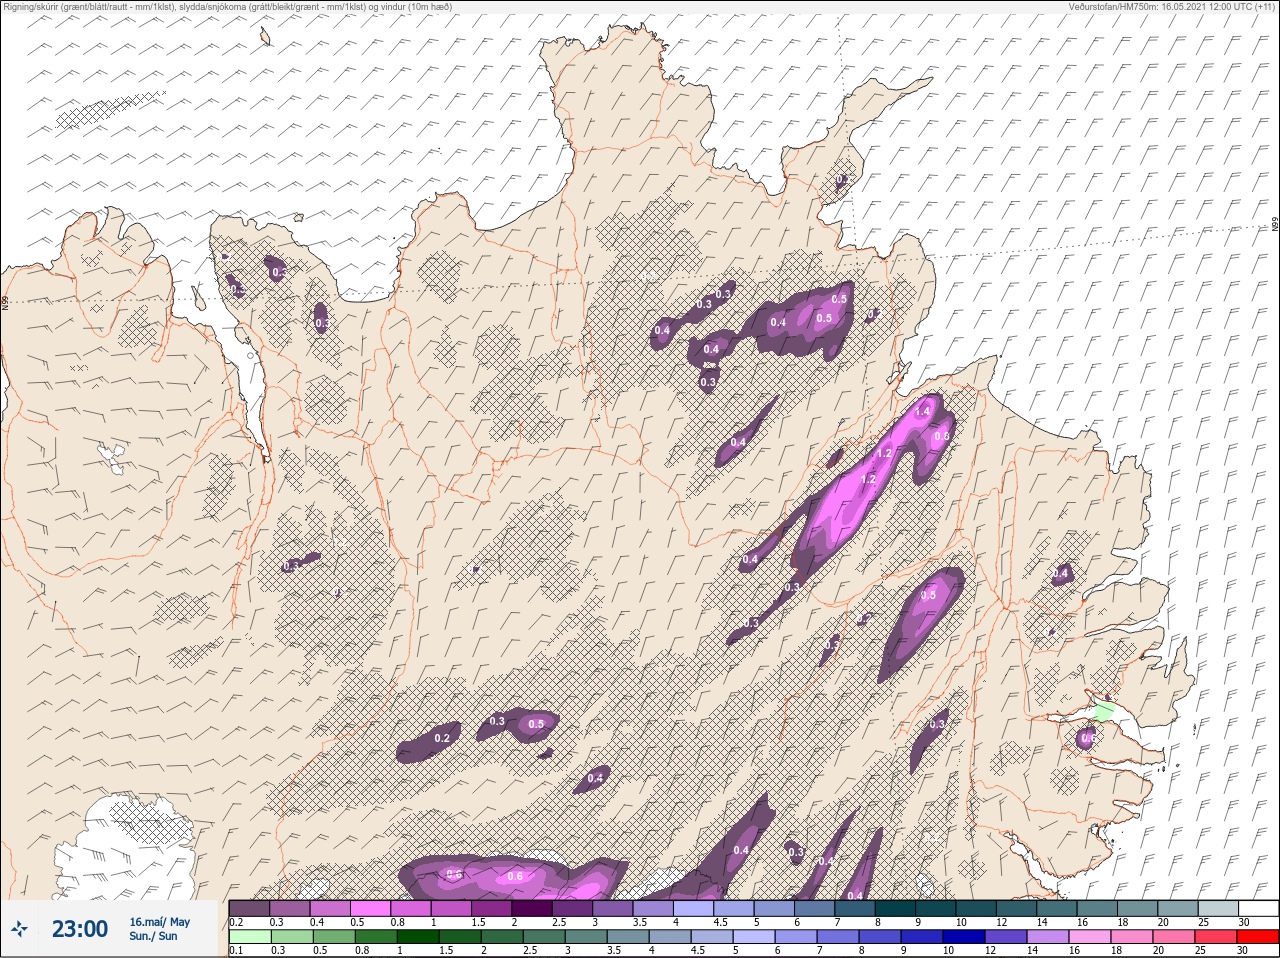Click the '1.4' precipitation value on the map
The width and height of the screenshot is (1280, 958).
pyautogui.click(x=922, y=412)
